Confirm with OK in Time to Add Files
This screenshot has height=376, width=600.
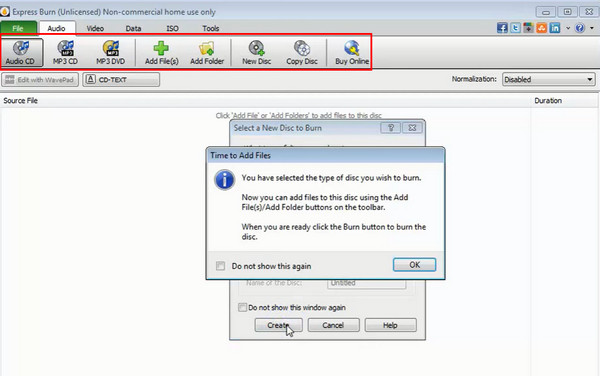(x=414, y=265)
